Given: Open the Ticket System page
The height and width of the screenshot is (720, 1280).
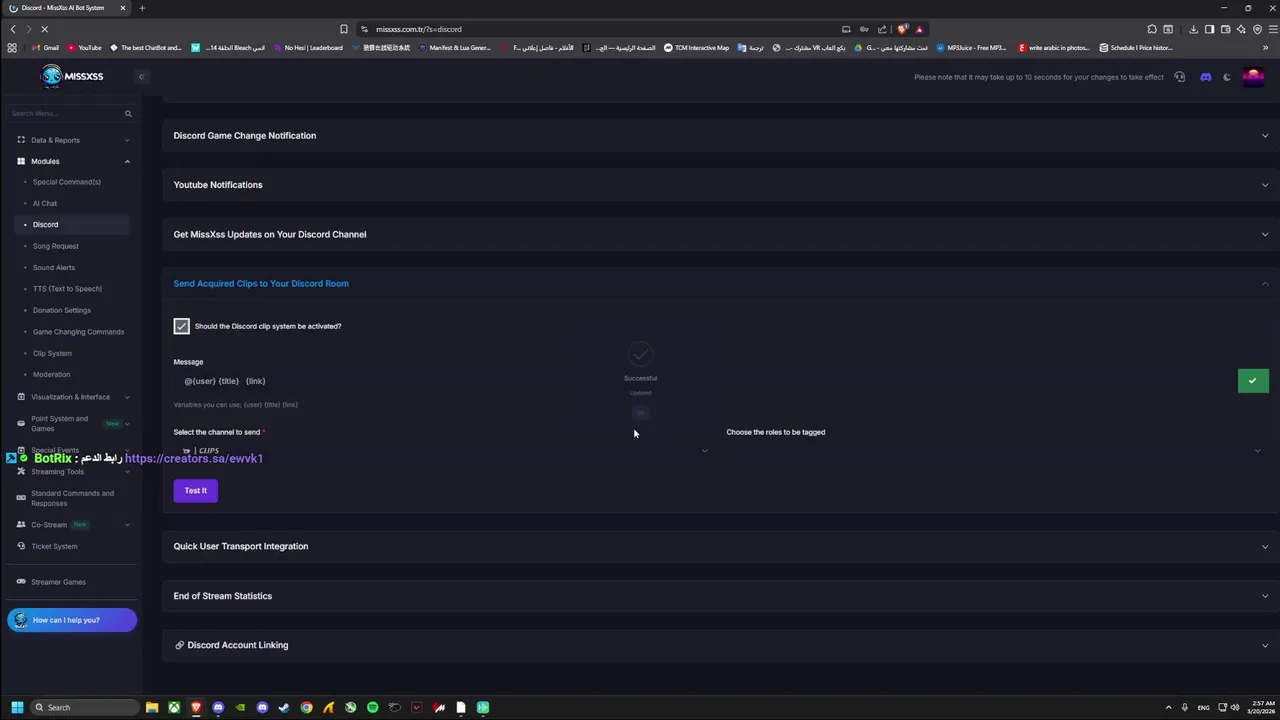Looking at the screenshot, I should click(54, 546).
